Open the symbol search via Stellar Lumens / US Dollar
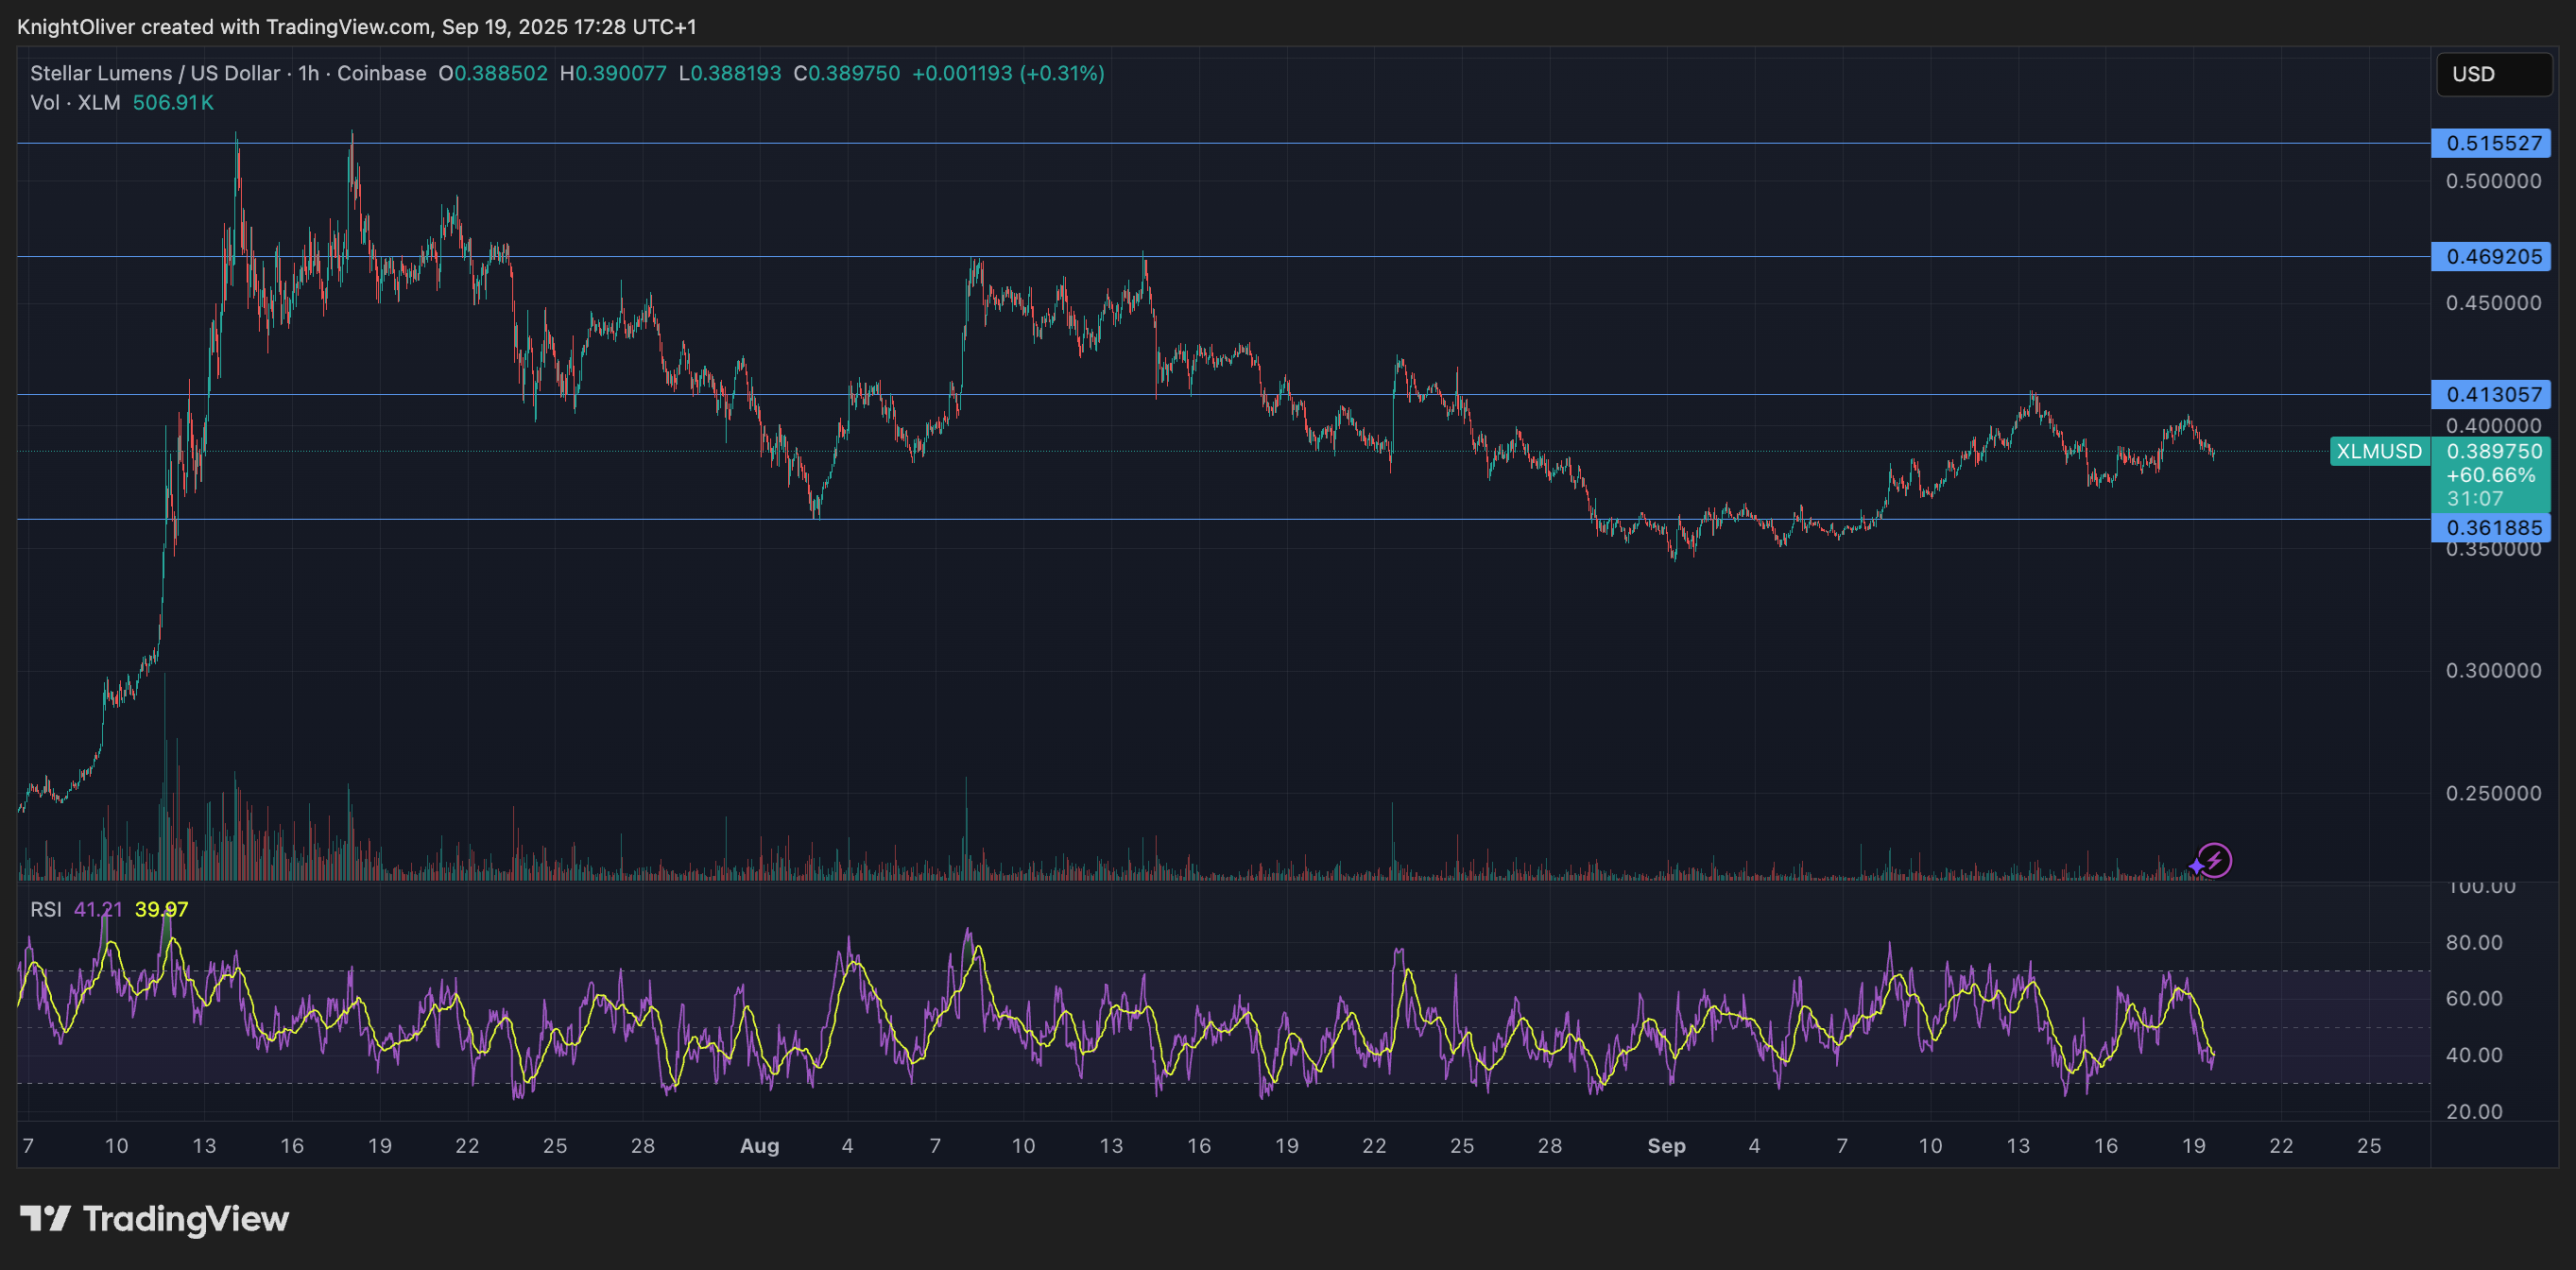 pyautogui.click(x=155, y=73)
